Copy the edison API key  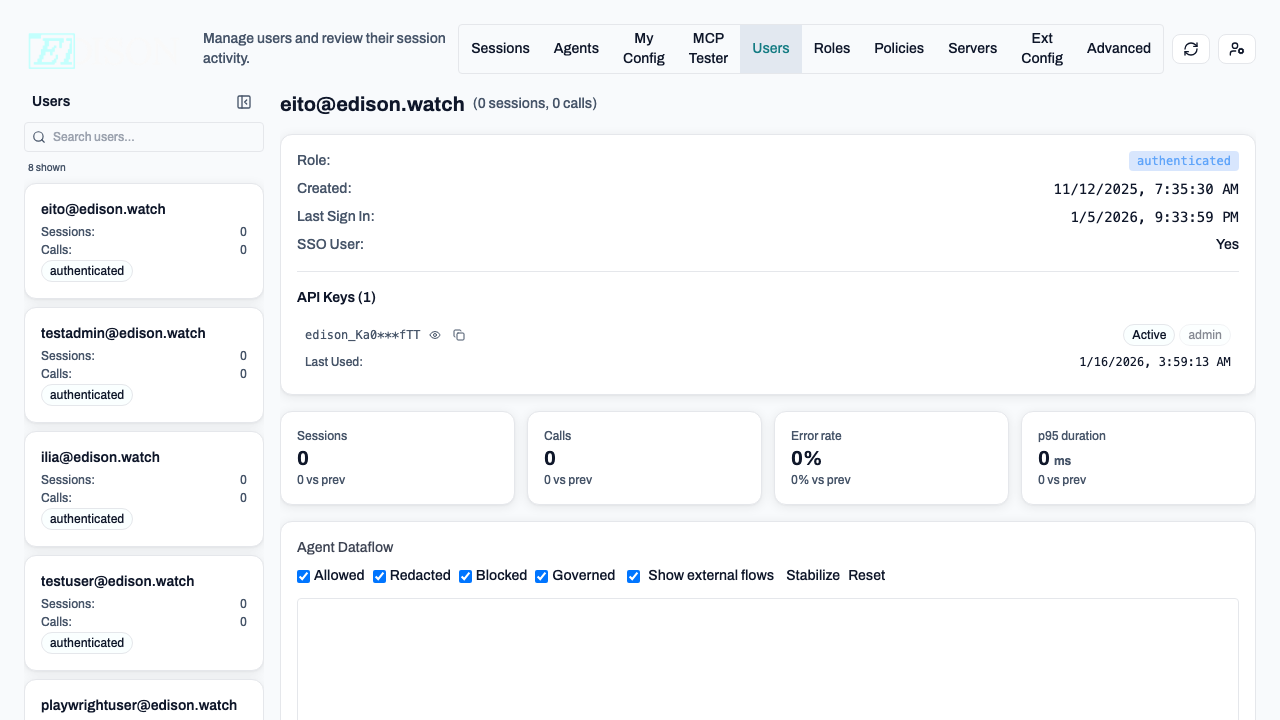click(x=459, y=335)
